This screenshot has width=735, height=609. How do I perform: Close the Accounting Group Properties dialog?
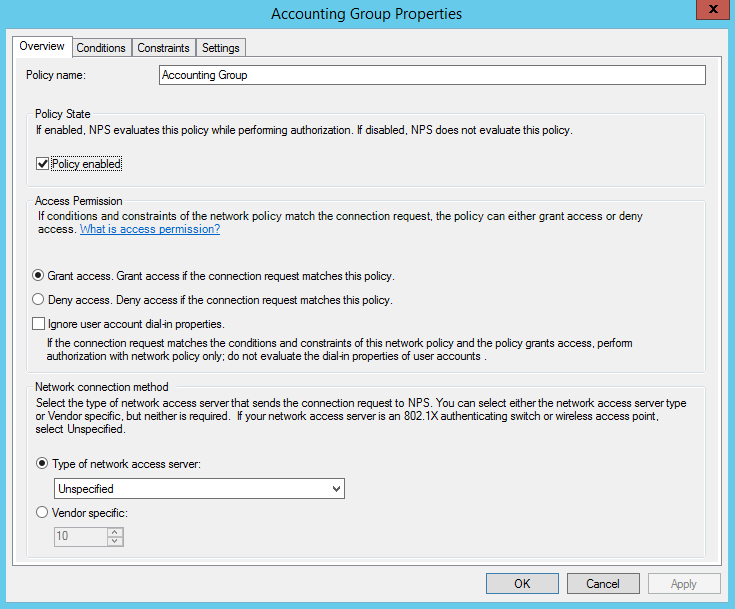click(713, 9)
